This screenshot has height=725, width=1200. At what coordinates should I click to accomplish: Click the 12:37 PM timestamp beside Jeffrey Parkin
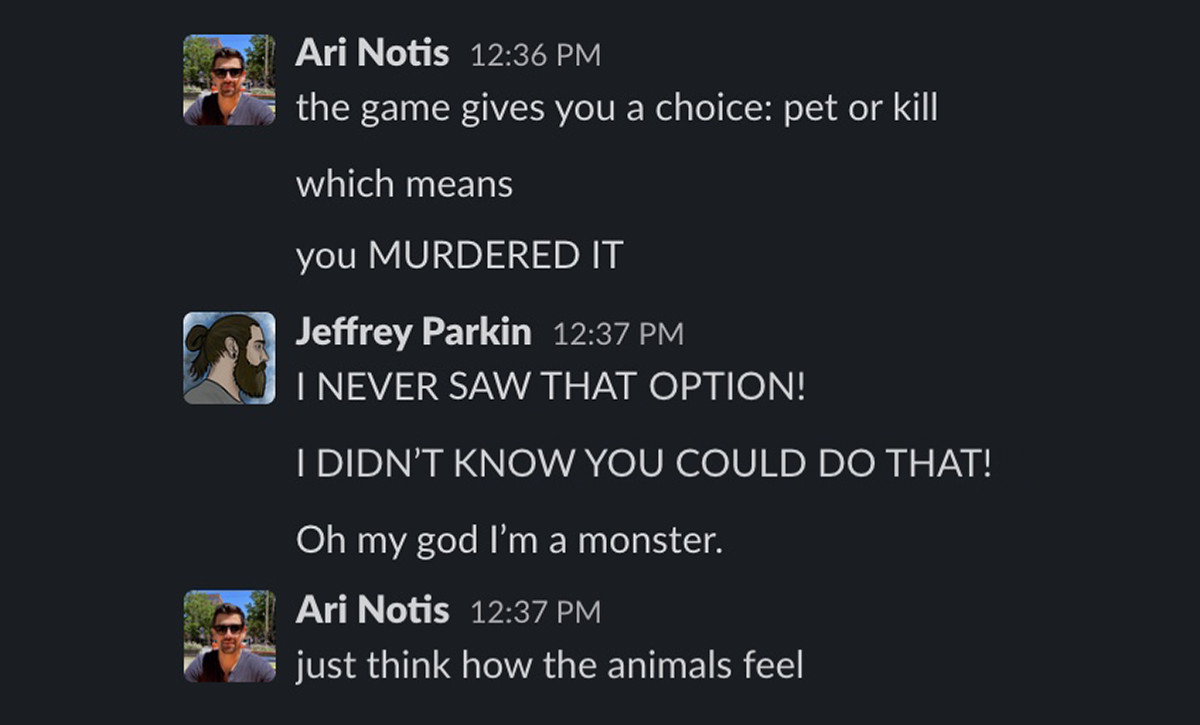[x=618, y=334]
